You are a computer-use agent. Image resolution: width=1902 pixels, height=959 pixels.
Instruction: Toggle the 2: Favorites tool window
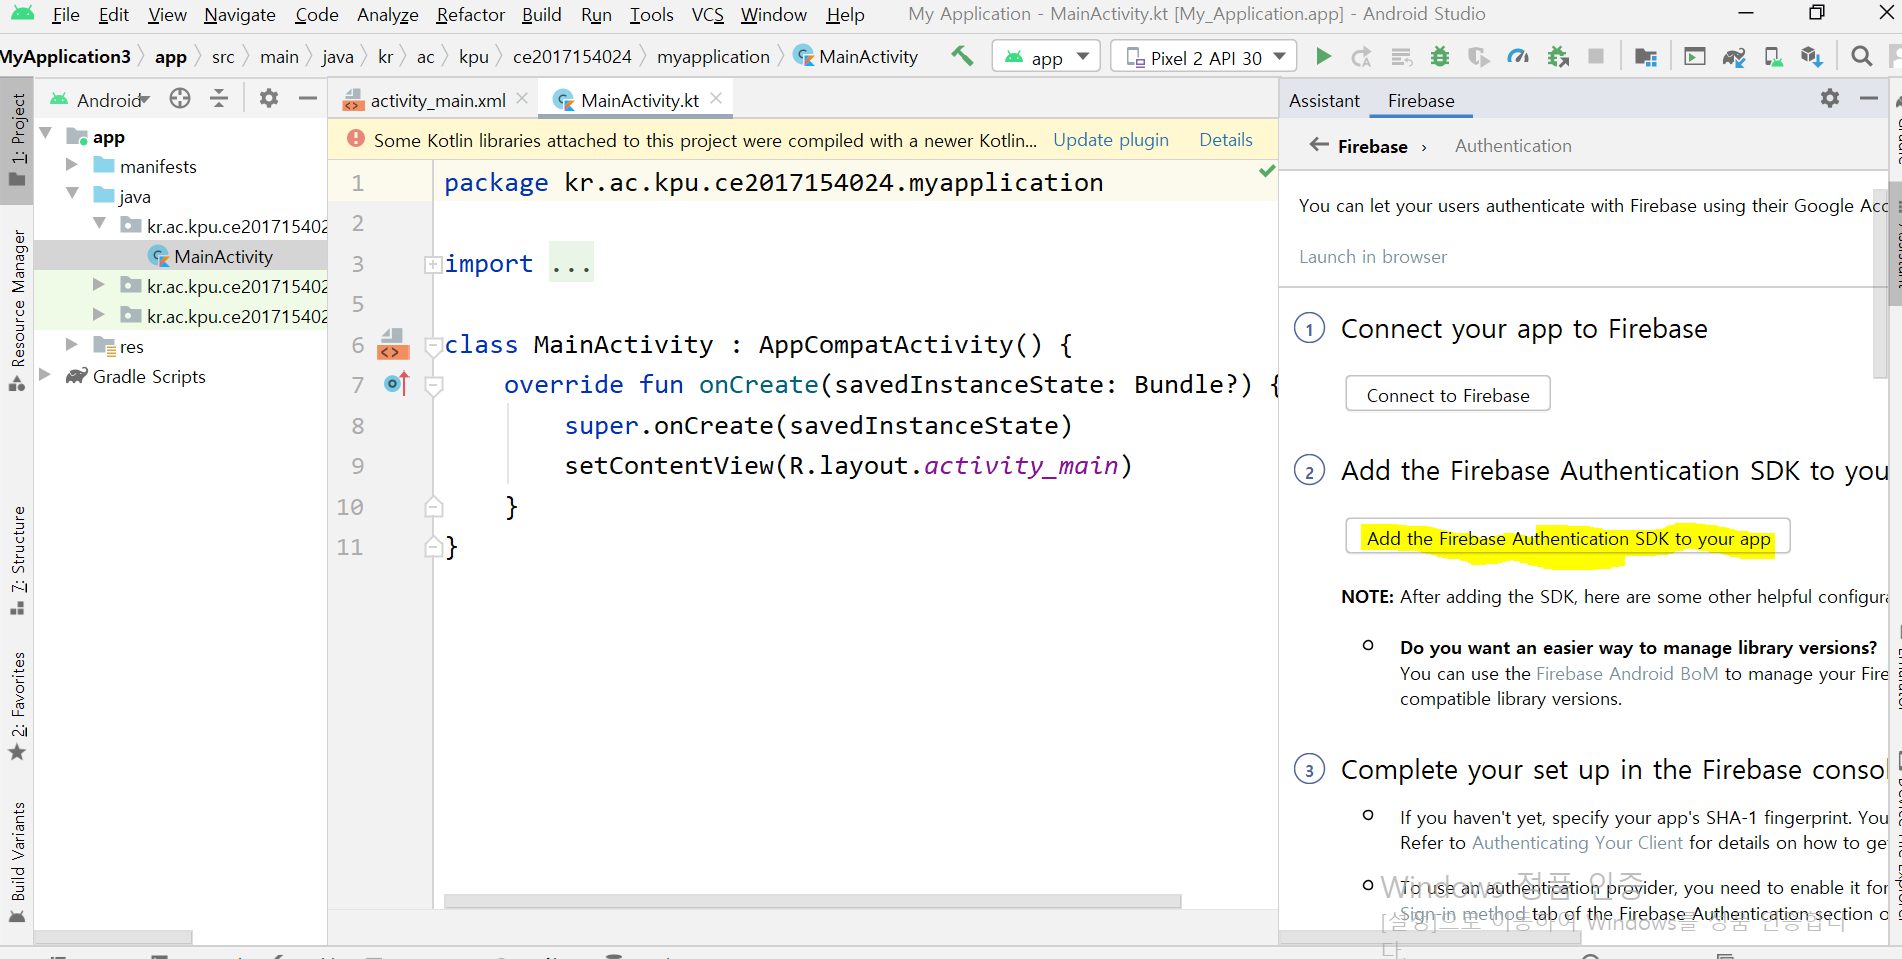pos(17,706)
